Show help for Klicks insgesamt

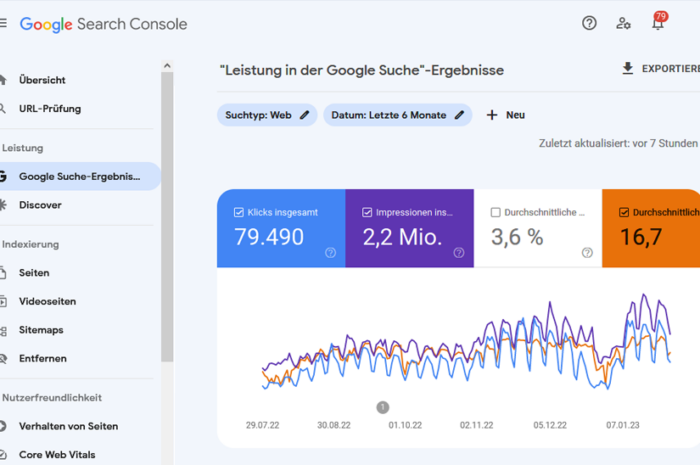[330, 253]
